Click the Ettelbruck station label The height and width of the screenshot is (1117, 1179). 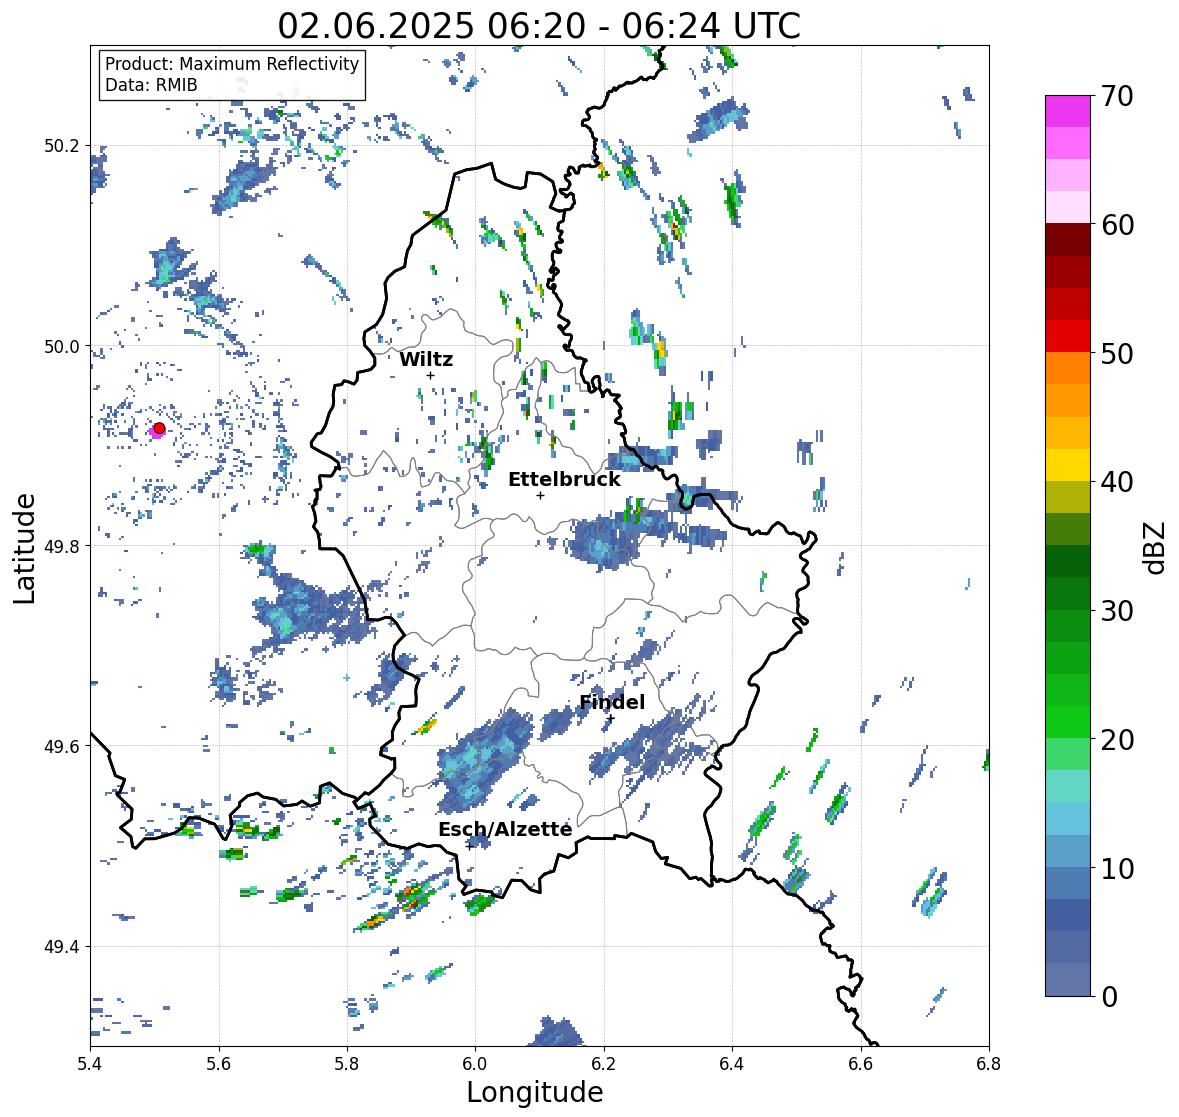click(564, 480)
